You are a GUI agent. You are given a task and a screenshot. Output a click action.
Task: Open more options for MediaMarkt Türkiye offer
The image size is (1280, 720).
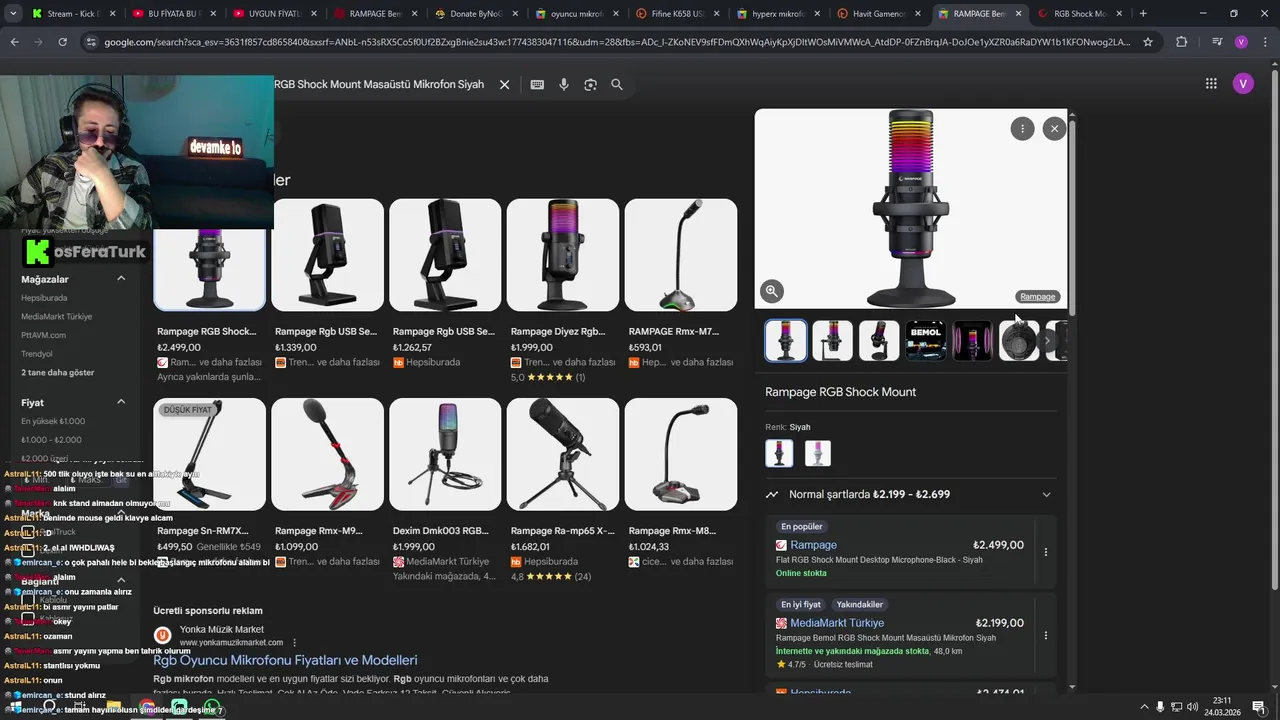pyautogui.click(x=1046, y=635)
